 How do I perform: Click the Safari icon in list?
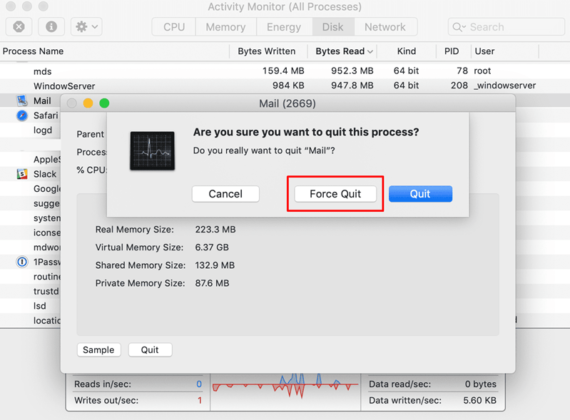pos(22,115)
